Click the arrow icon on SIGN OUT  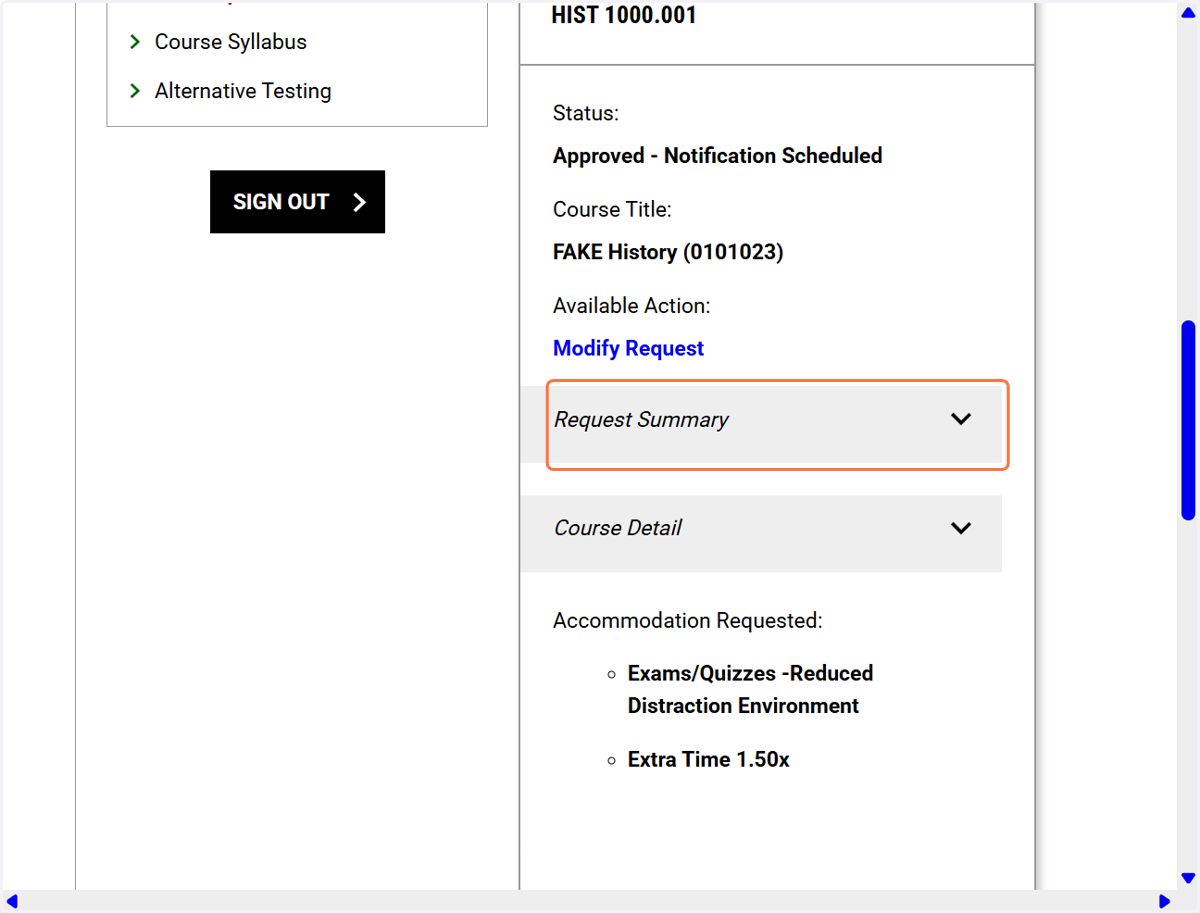coord(360,202)
